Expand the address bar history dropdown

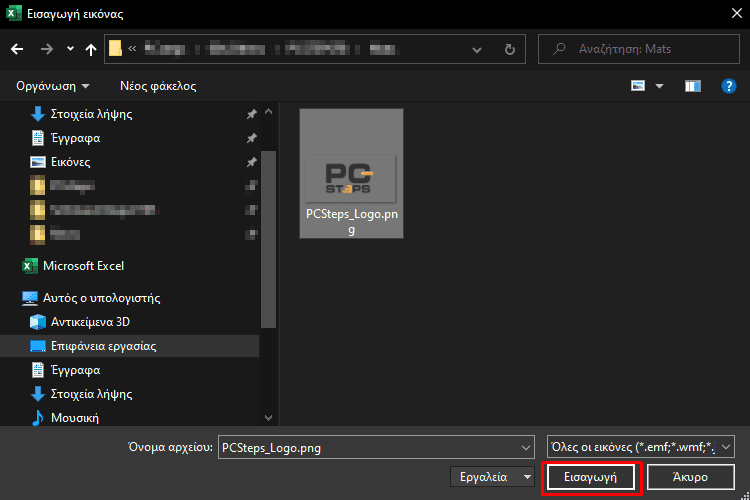coord(477,49)
